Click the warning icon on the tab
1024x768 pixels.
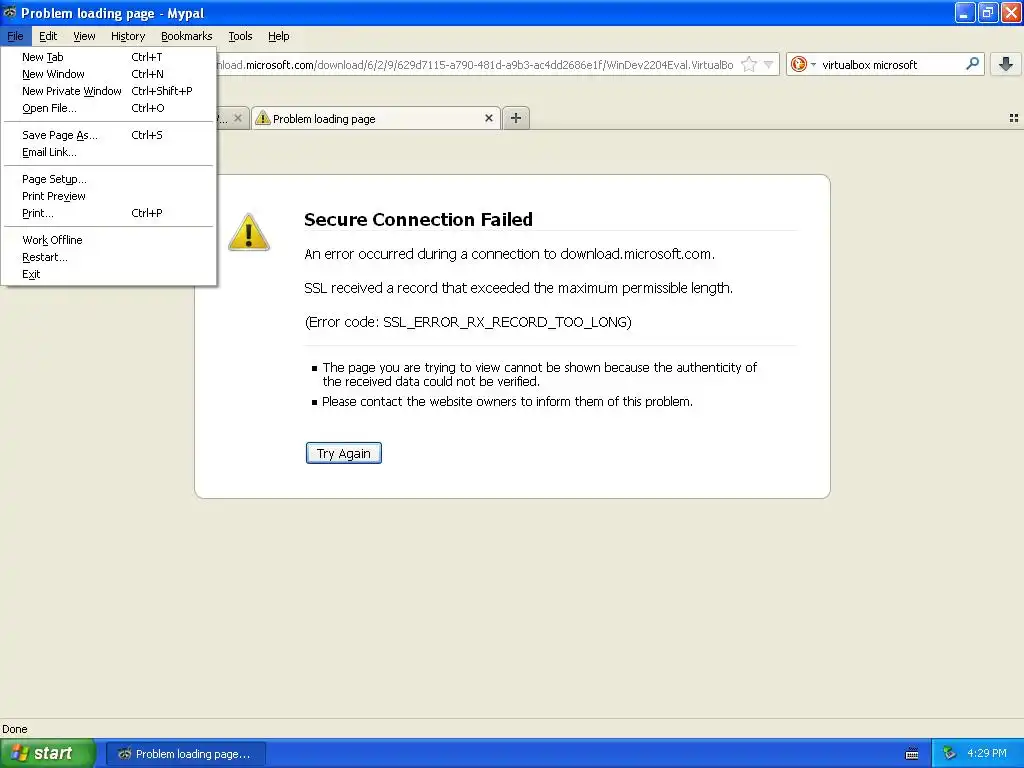click(263, 118)
